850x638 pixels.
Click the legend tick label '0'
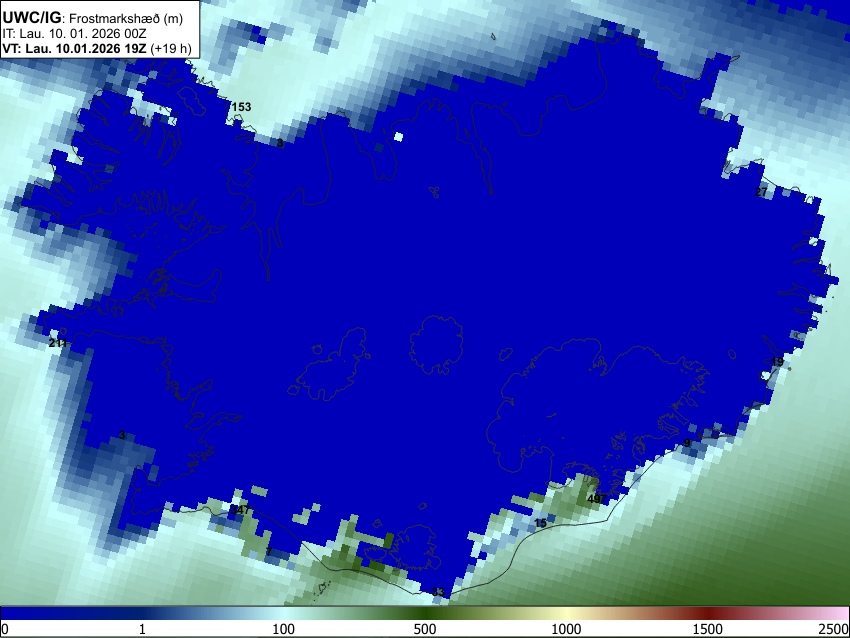(5, 629)
